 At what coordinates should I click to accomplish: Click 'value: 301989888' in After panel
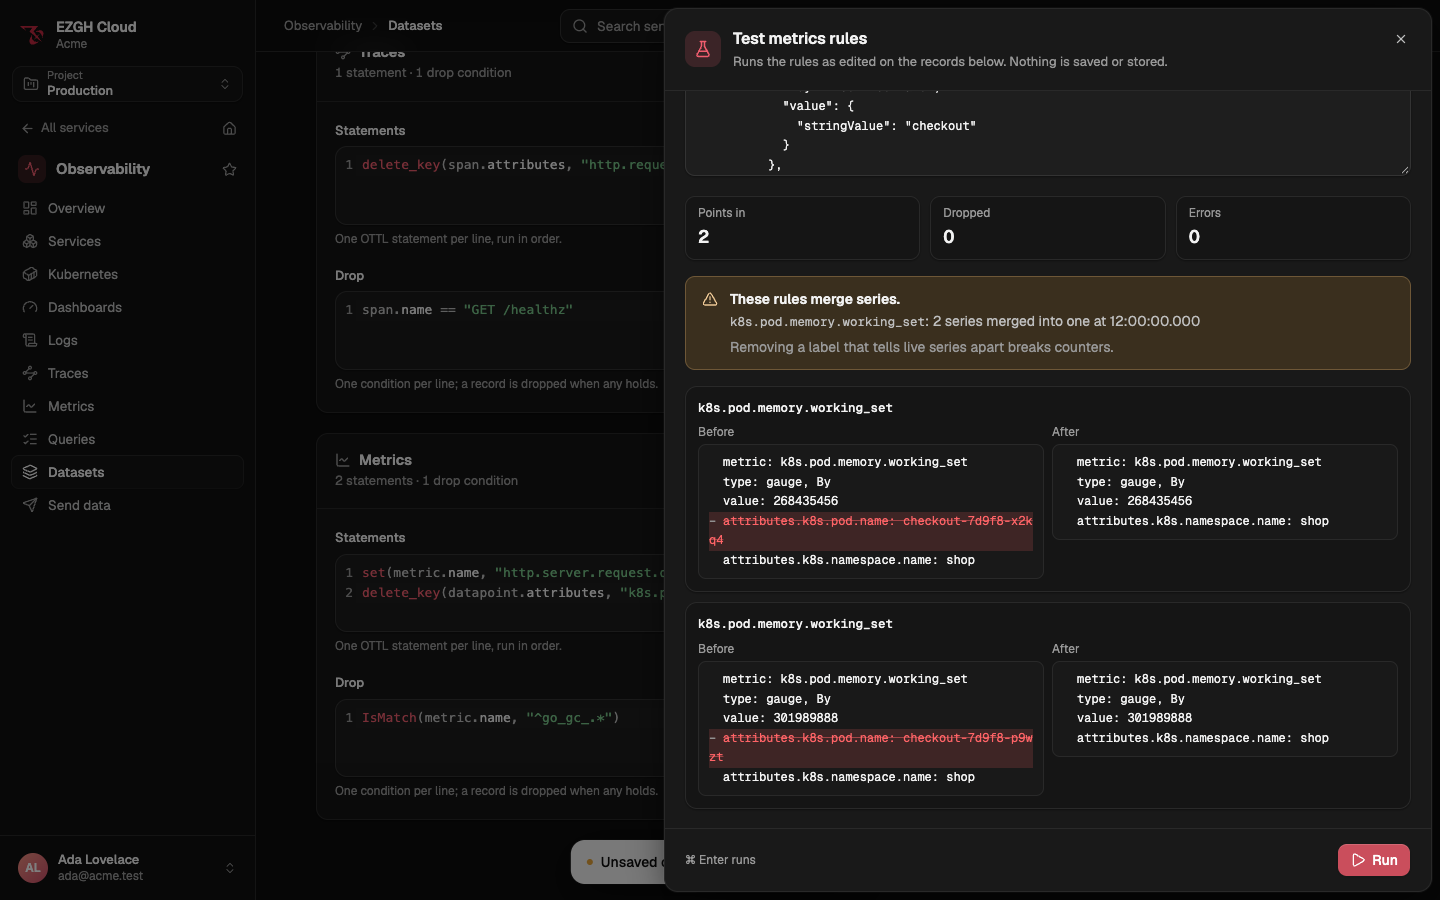pyautogui.click(x=1134, y=718)
